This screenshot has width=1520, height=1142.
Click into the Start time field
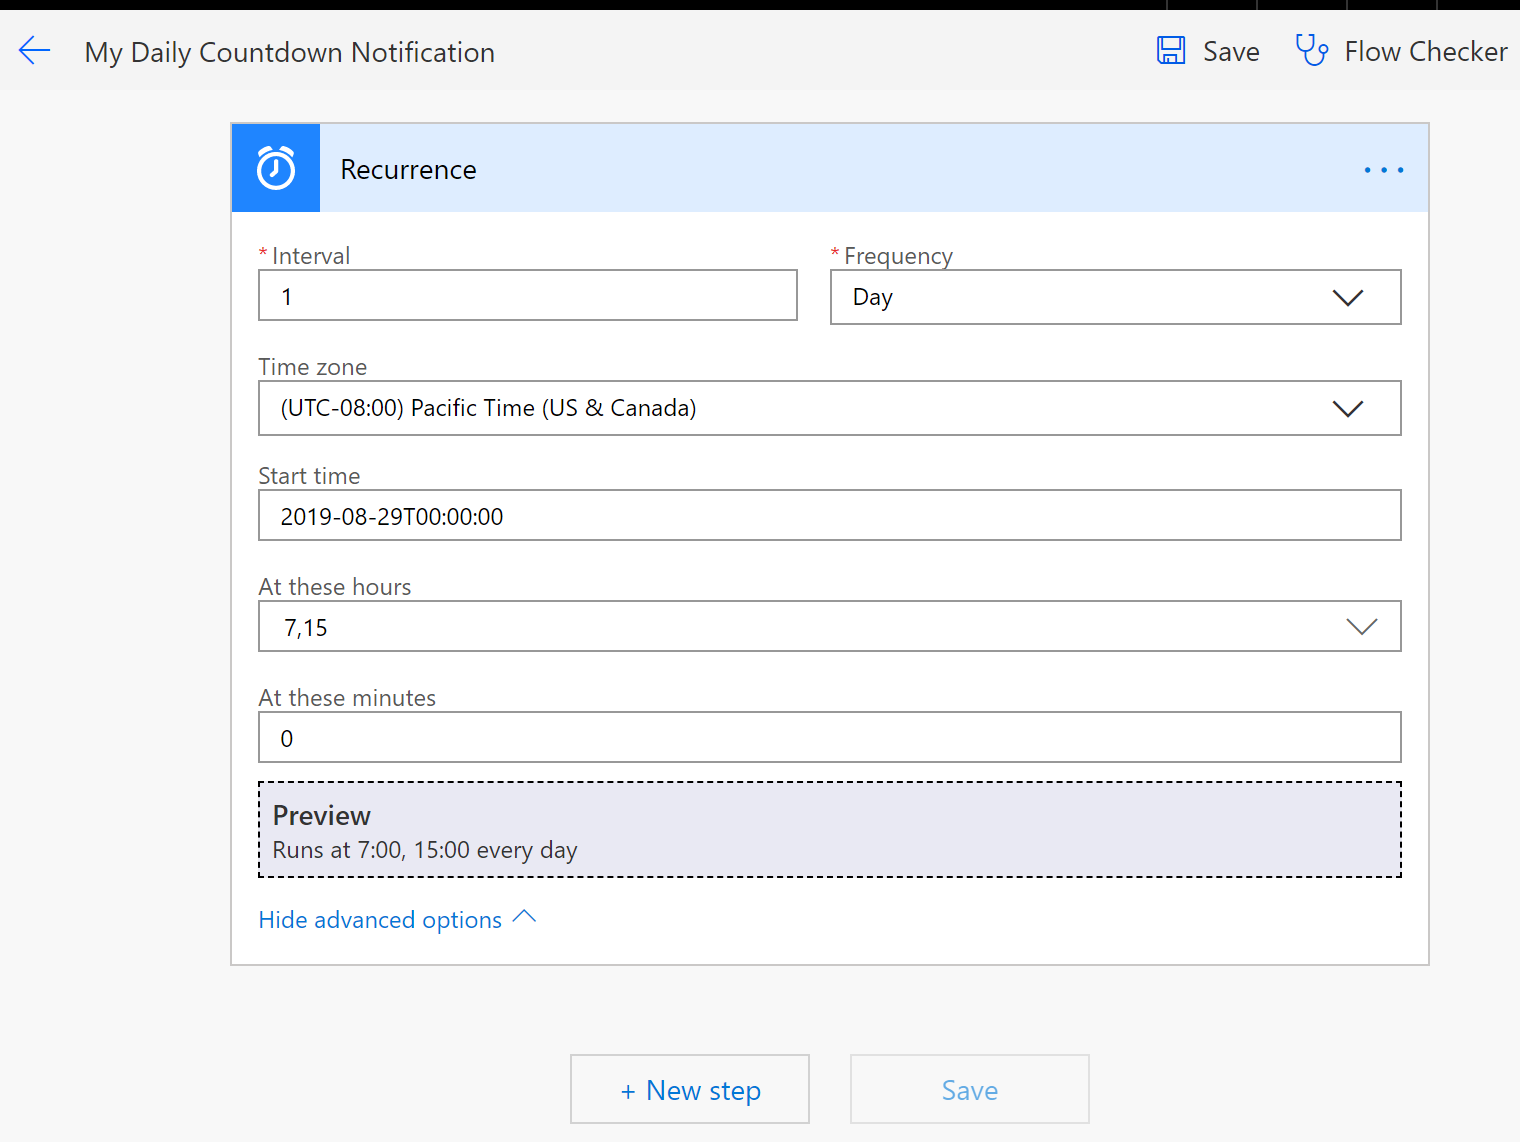(829, 516)
